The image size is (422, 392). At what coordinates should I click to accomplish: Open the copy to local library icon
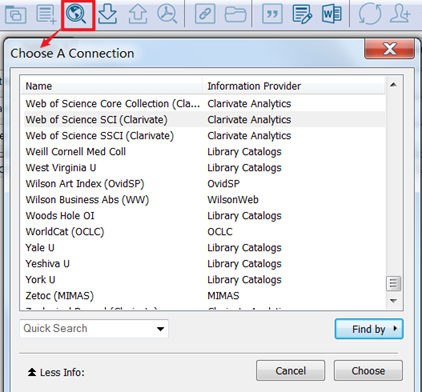tap(15, 14)
